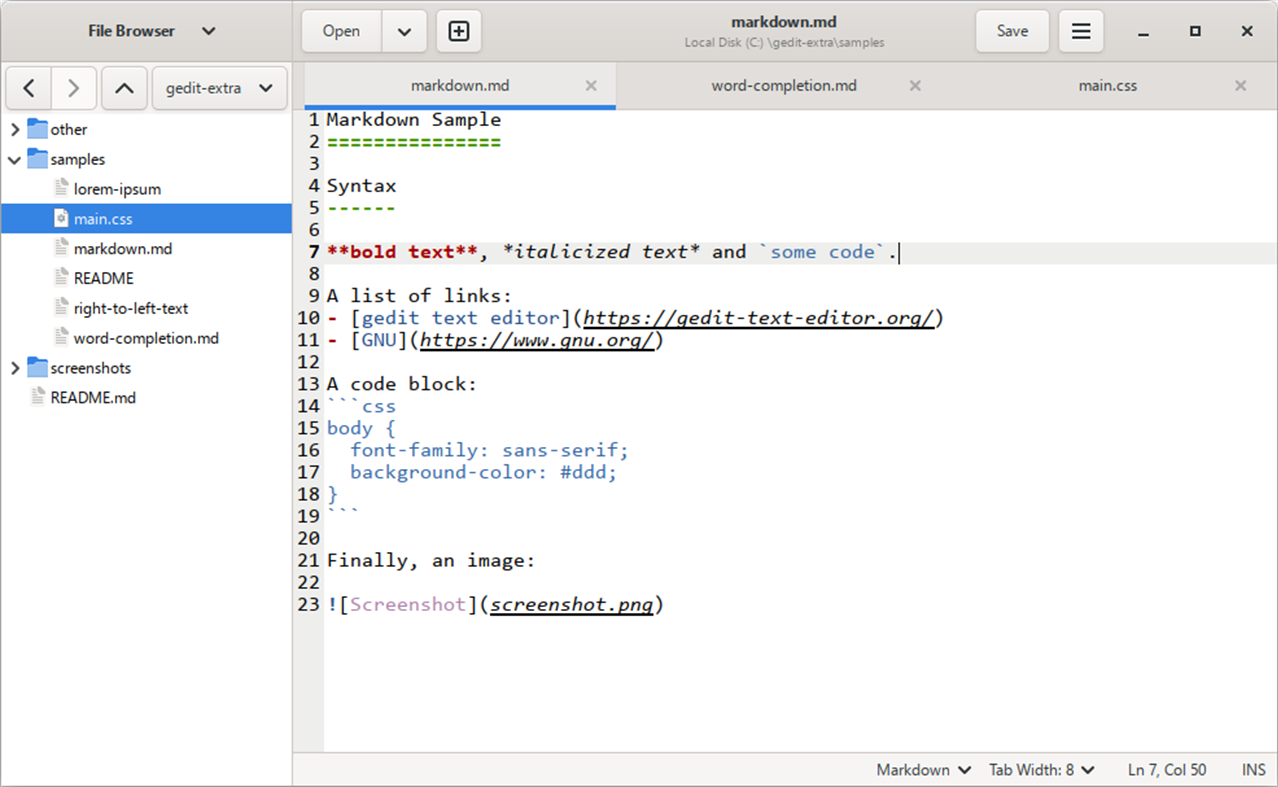Select README under samples folder
Screen dimensions: 1278x787
104,278
